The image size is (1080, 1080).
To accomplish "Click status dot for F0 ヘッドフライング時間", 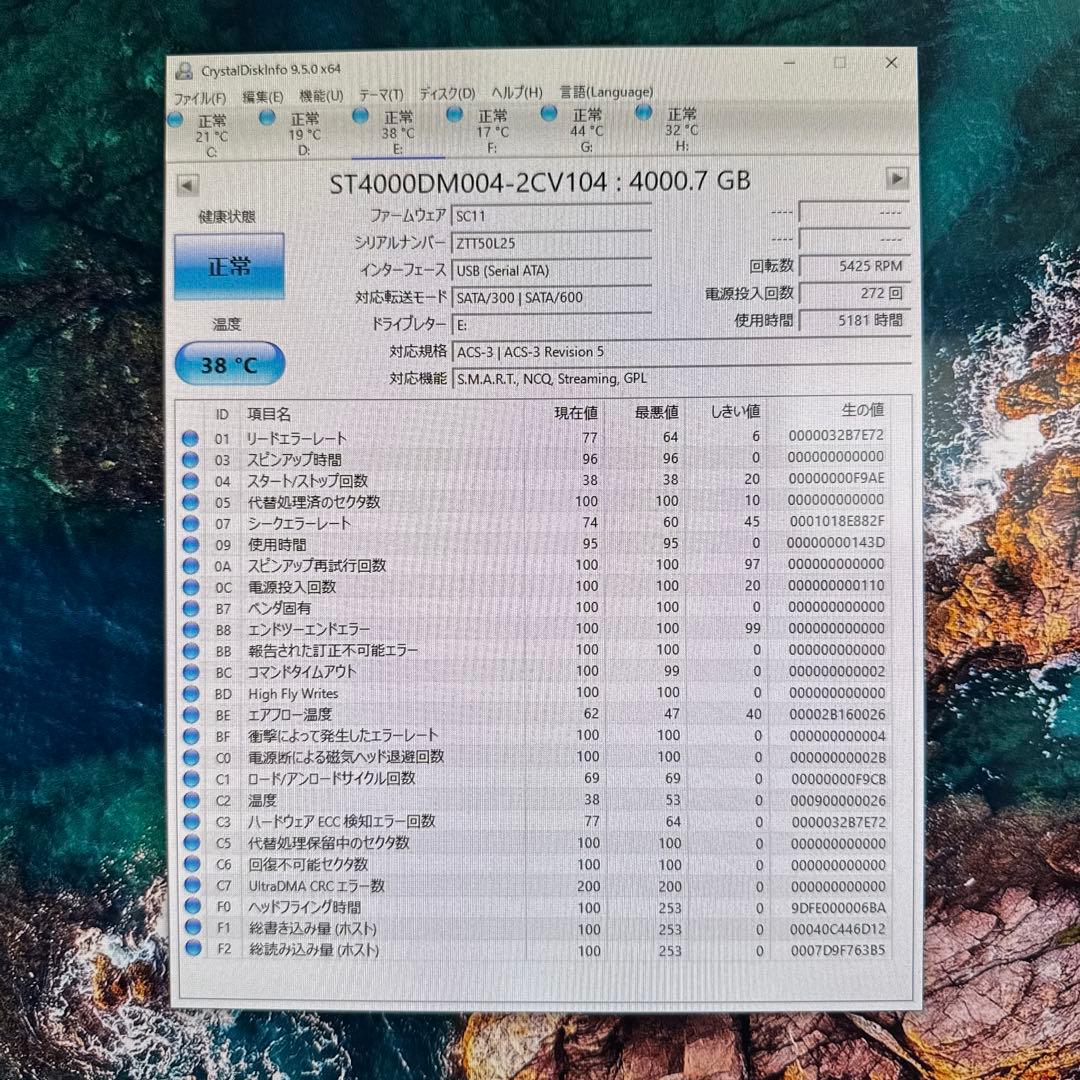I will [x=193, y=907].
